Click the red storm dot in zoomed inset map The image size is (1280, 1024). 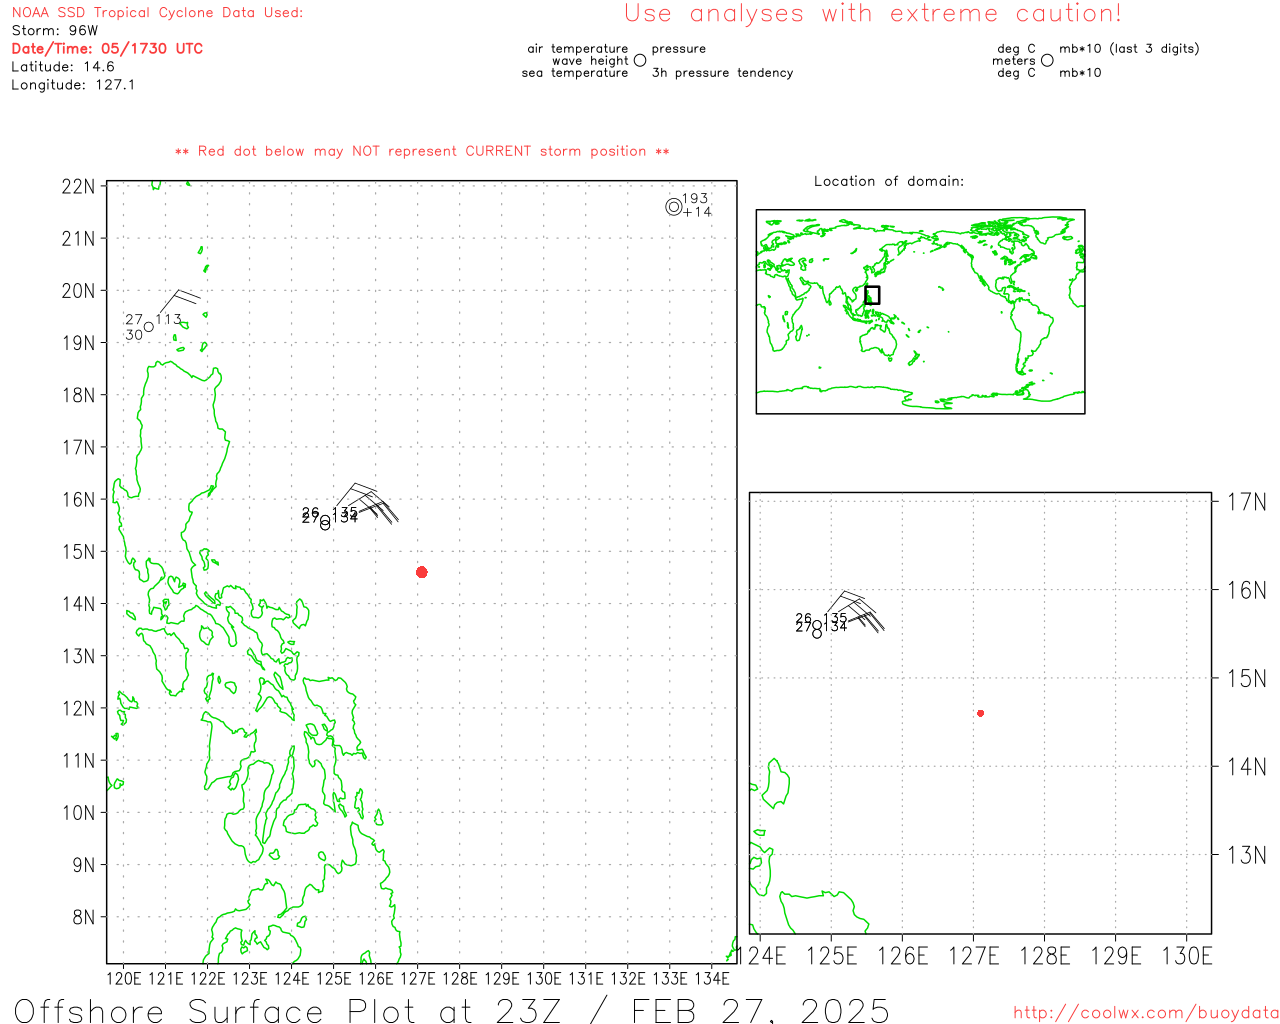tap(981, 713)
